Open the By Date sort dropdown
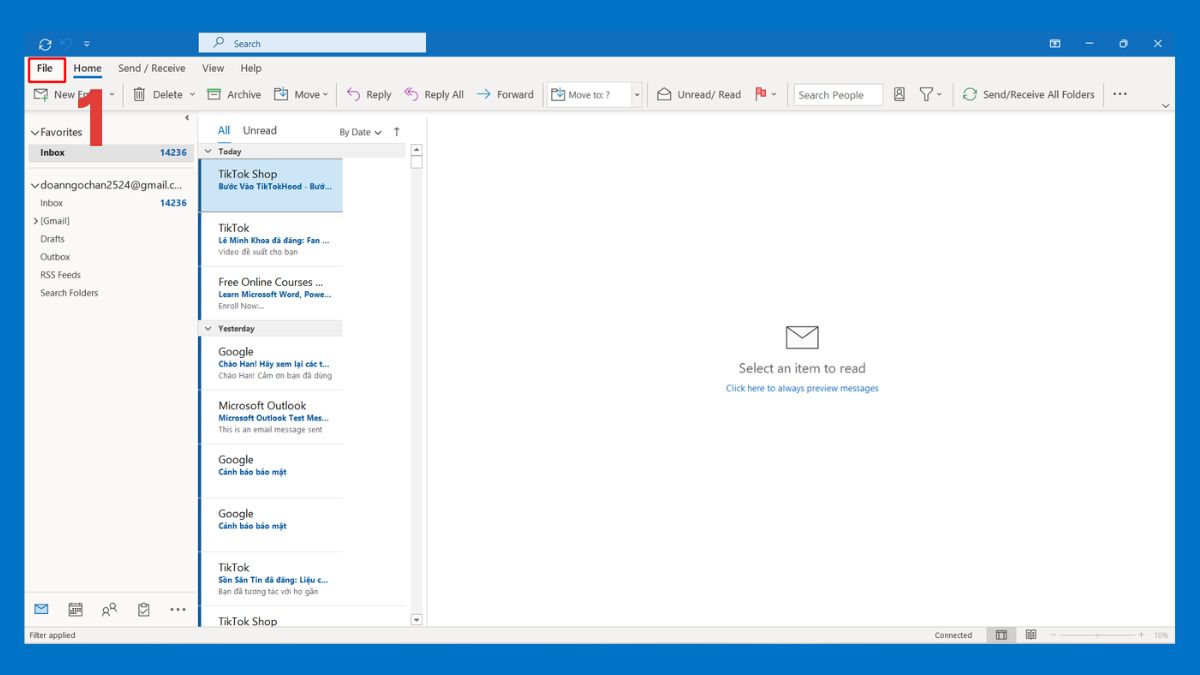Screen dimensions: 1200x675 click(360, 132)
